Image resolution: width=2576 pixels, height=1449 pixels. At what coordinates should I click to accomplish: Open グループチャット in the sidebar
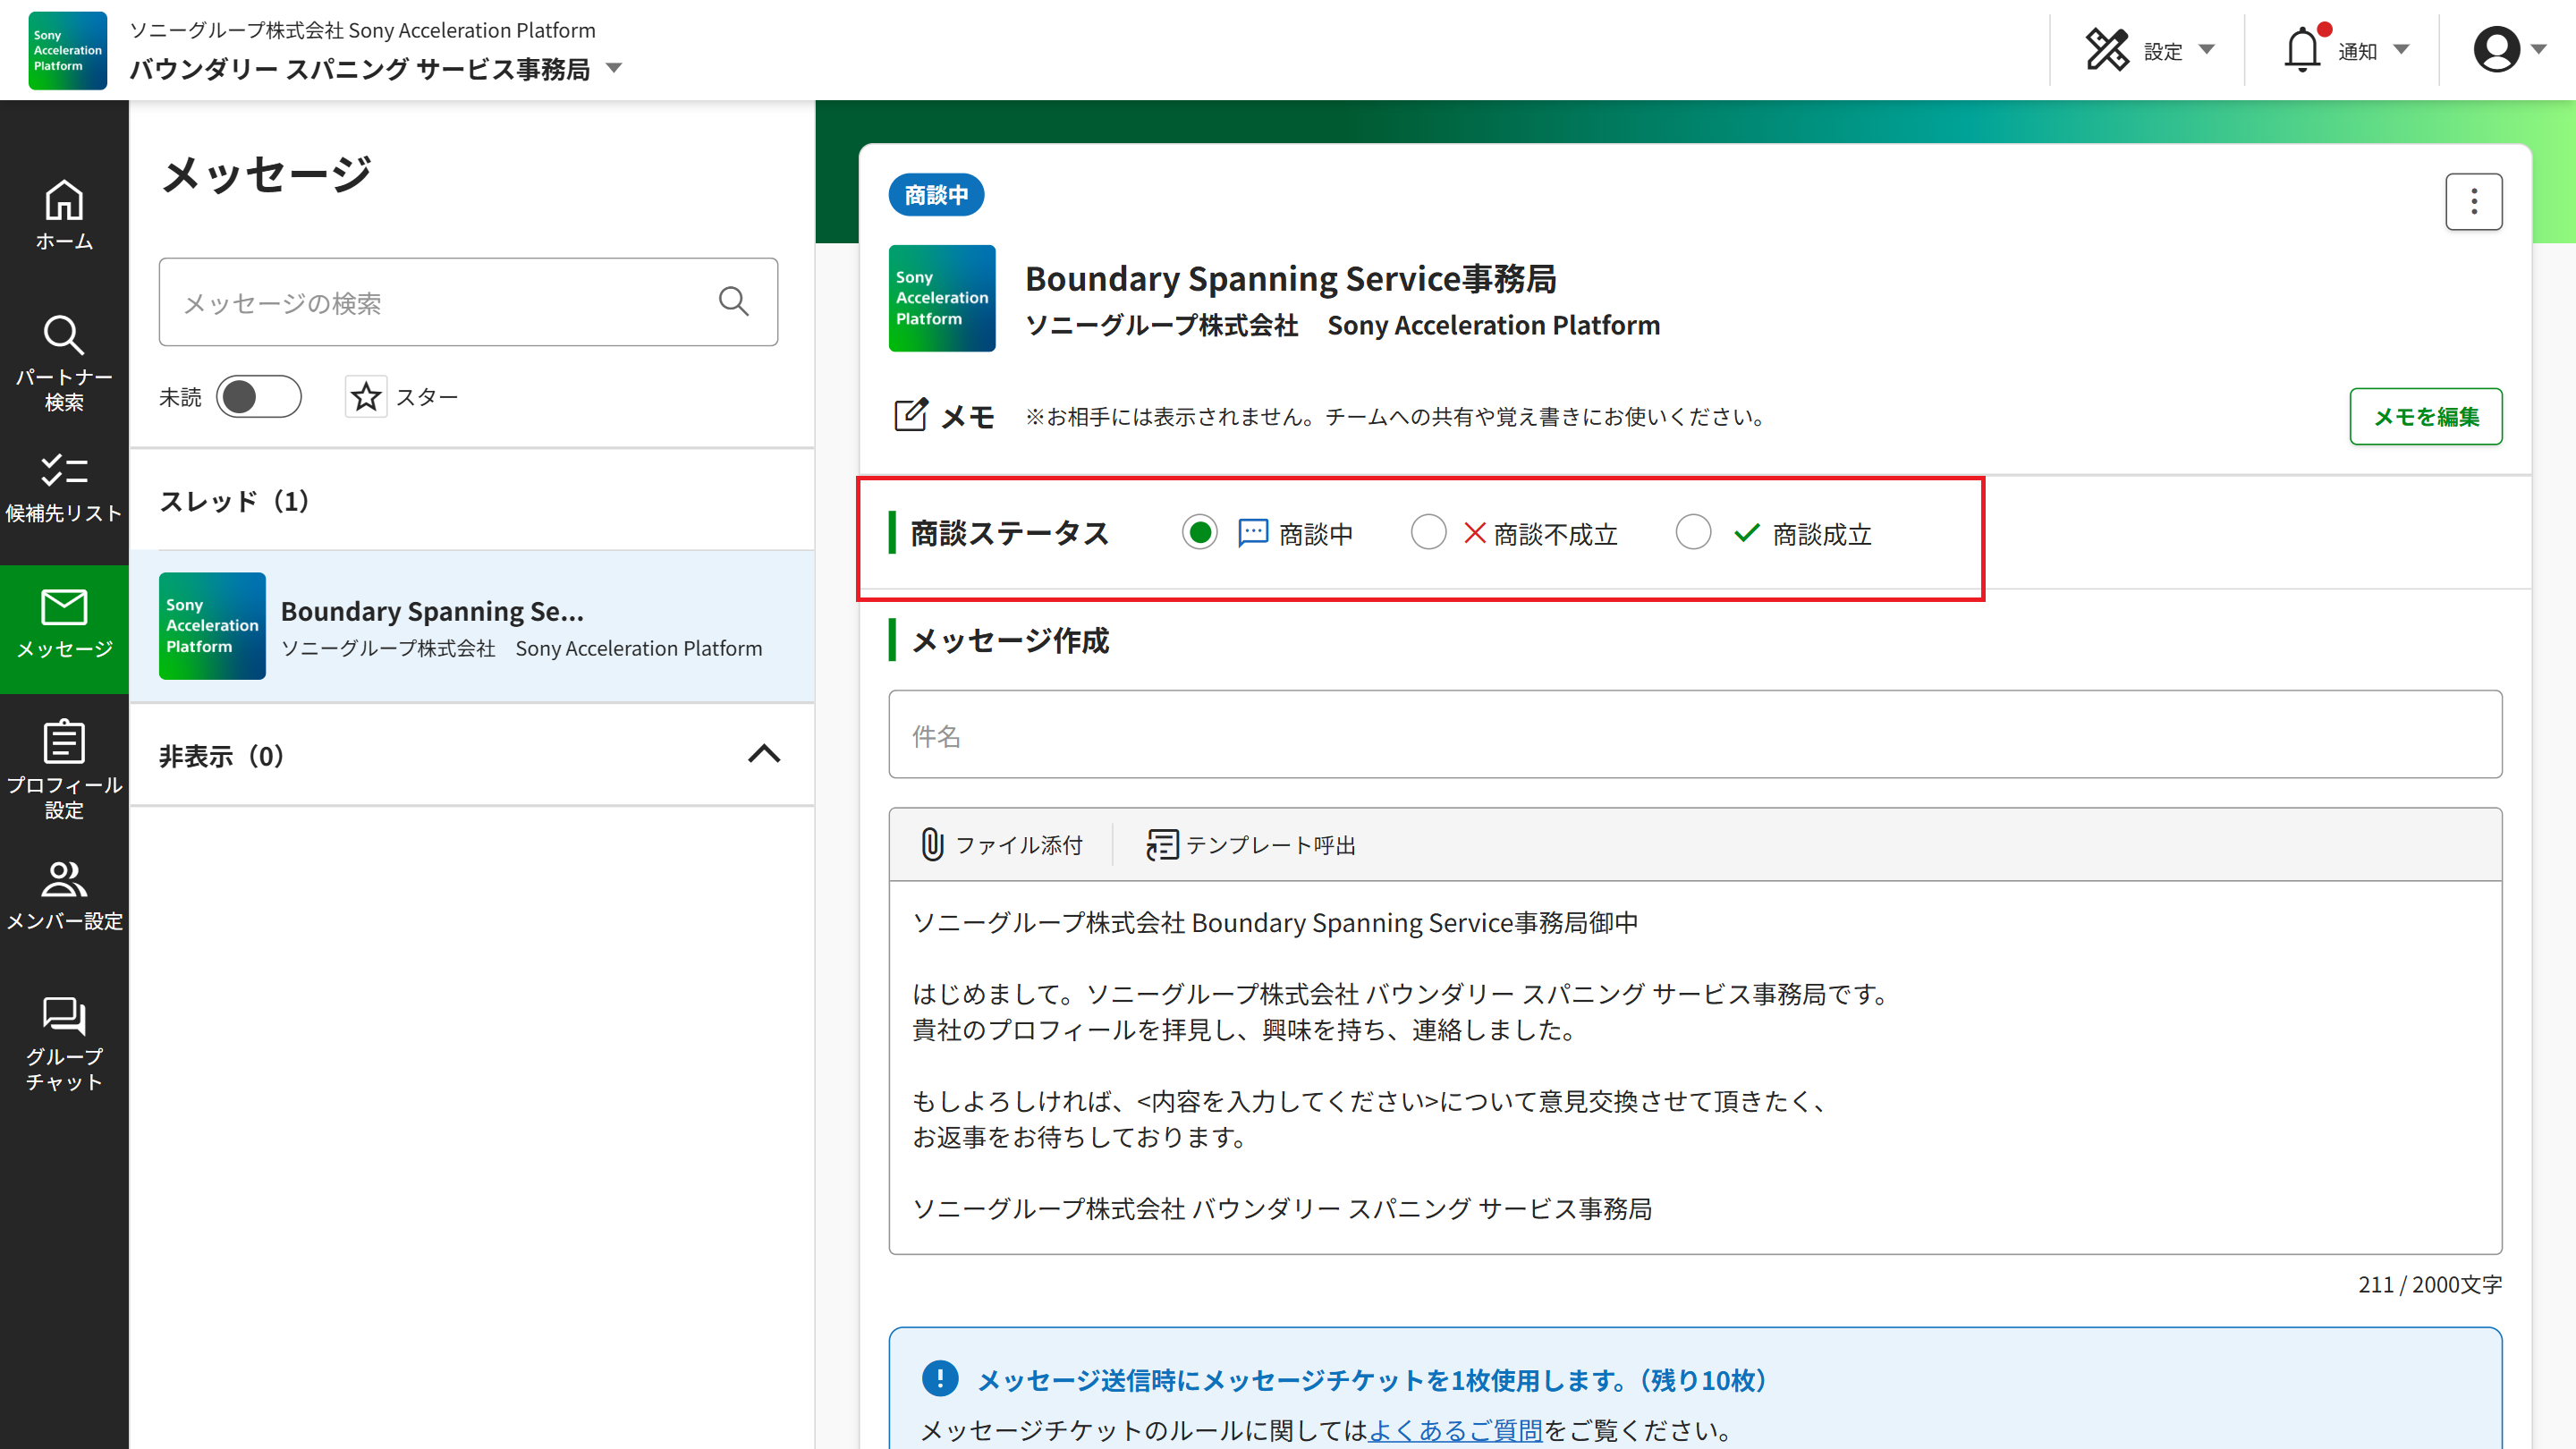click(x=64, y=1042)
